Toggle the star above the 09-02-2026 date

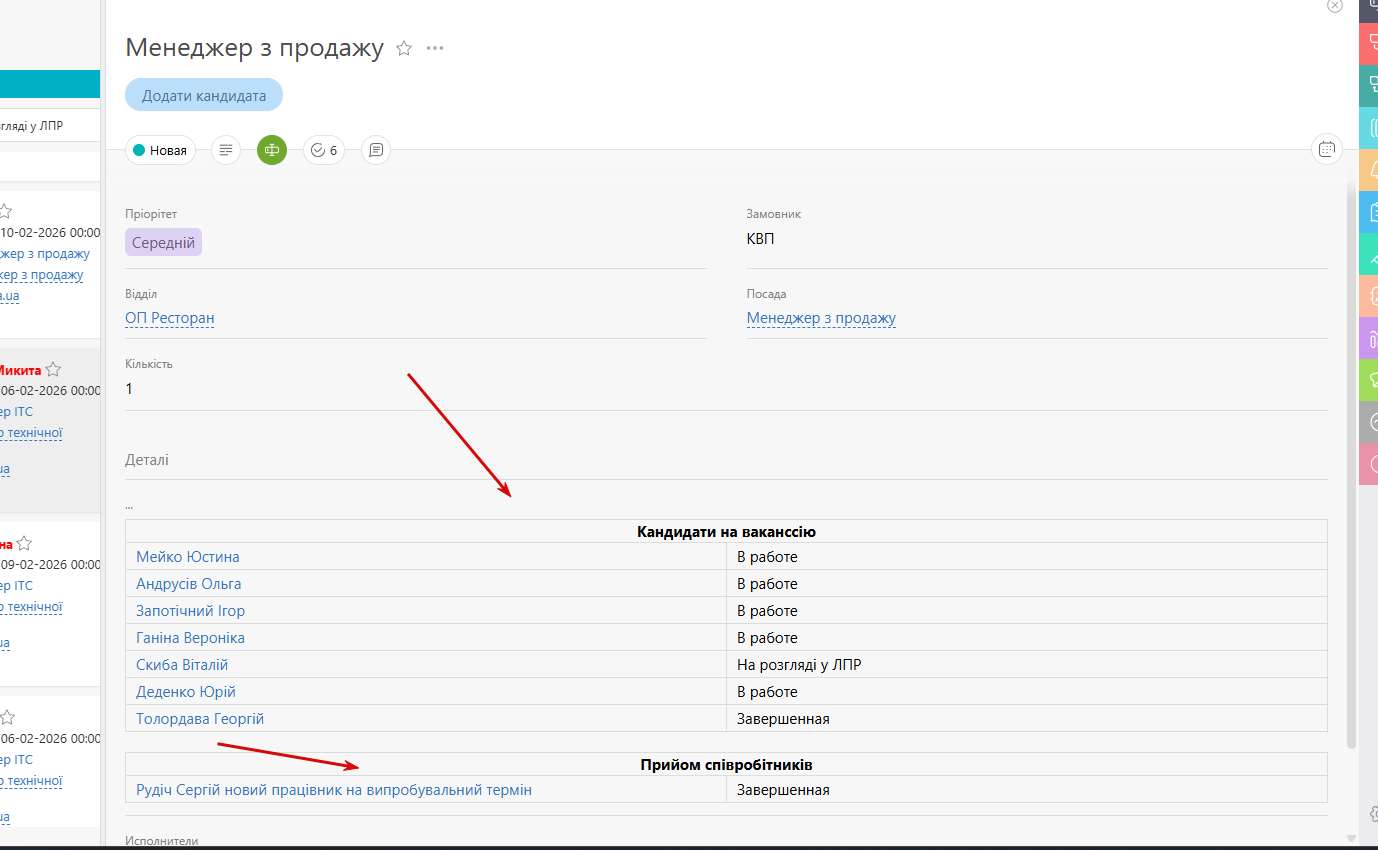[x=24, y=544]
